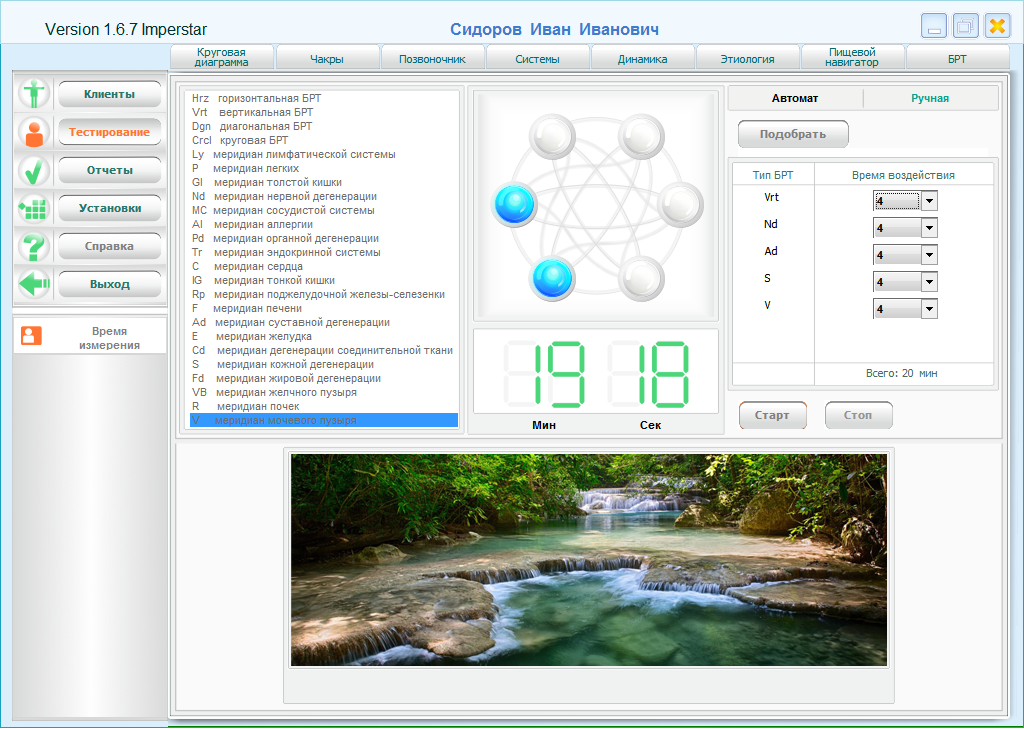The height and width of the screenshot is (729, 1024).
Task: Open the БРТ tab
Action: (x=957, y=57)
